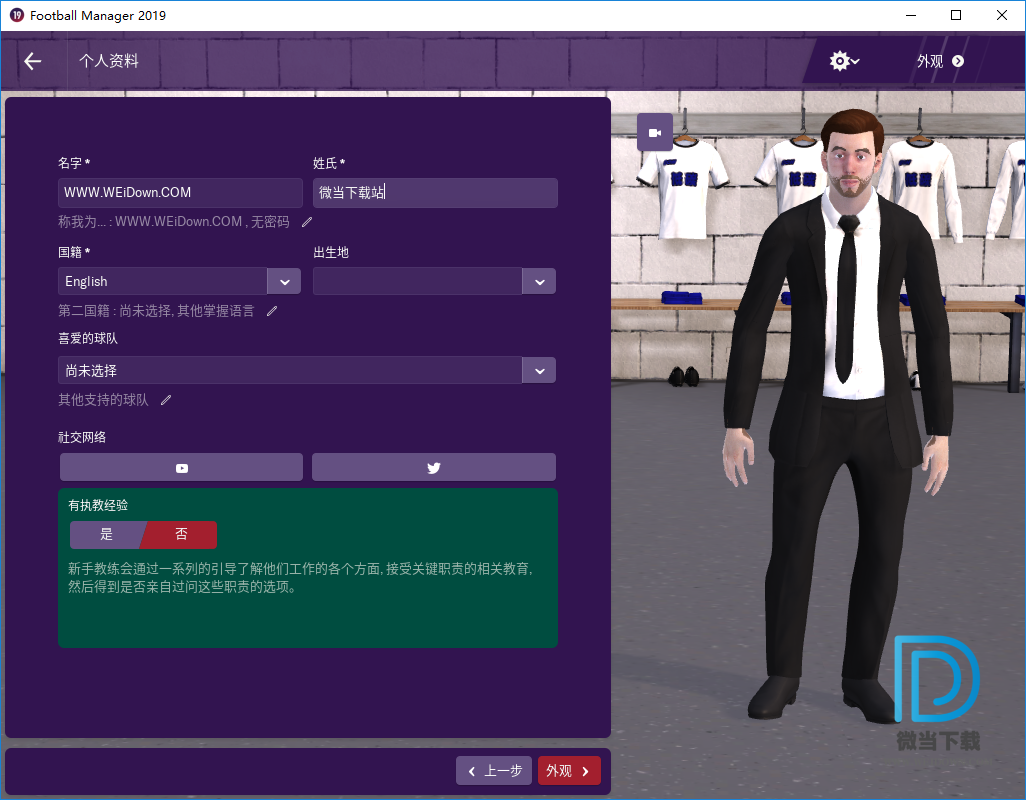
Task: Toggle the camera view icon
Action: click(655, 133)
